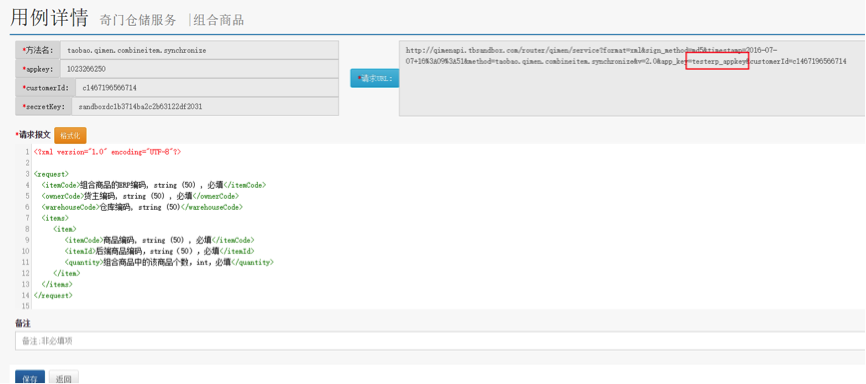Viewport: 866px width, 384px height.
Task: Focus the customerId input field
Action: click(x=207, y=87)
